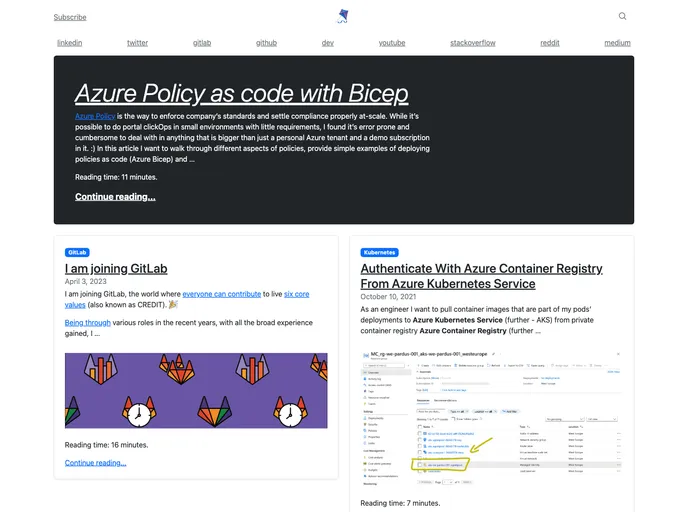The width and height of the screenshot is (688, 512).
Task: Click the April 3, 2023 date text
Action: tap(86, 281)
